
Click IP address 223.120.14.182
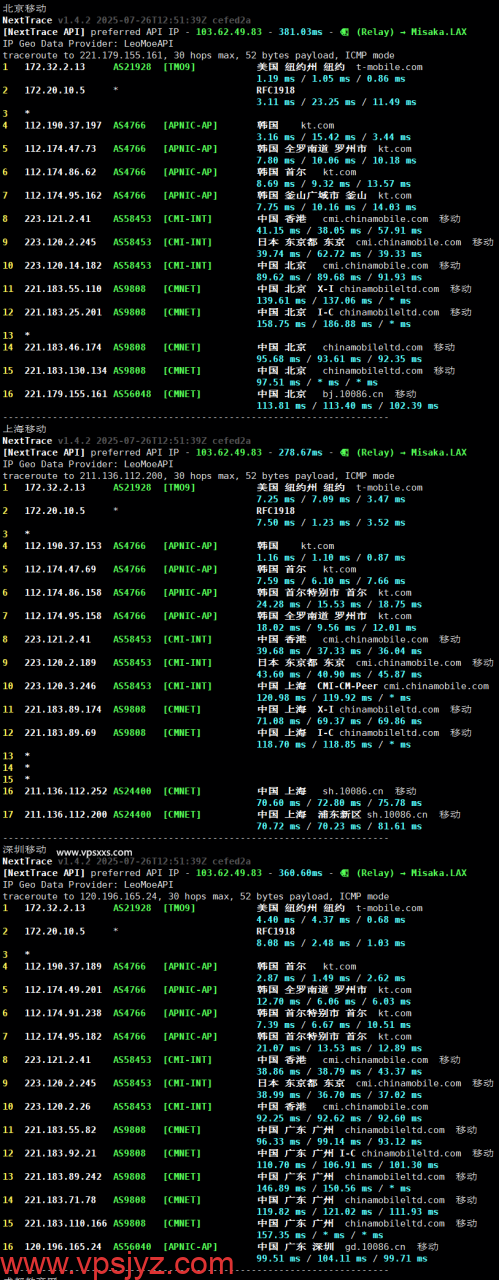point(63,265)
